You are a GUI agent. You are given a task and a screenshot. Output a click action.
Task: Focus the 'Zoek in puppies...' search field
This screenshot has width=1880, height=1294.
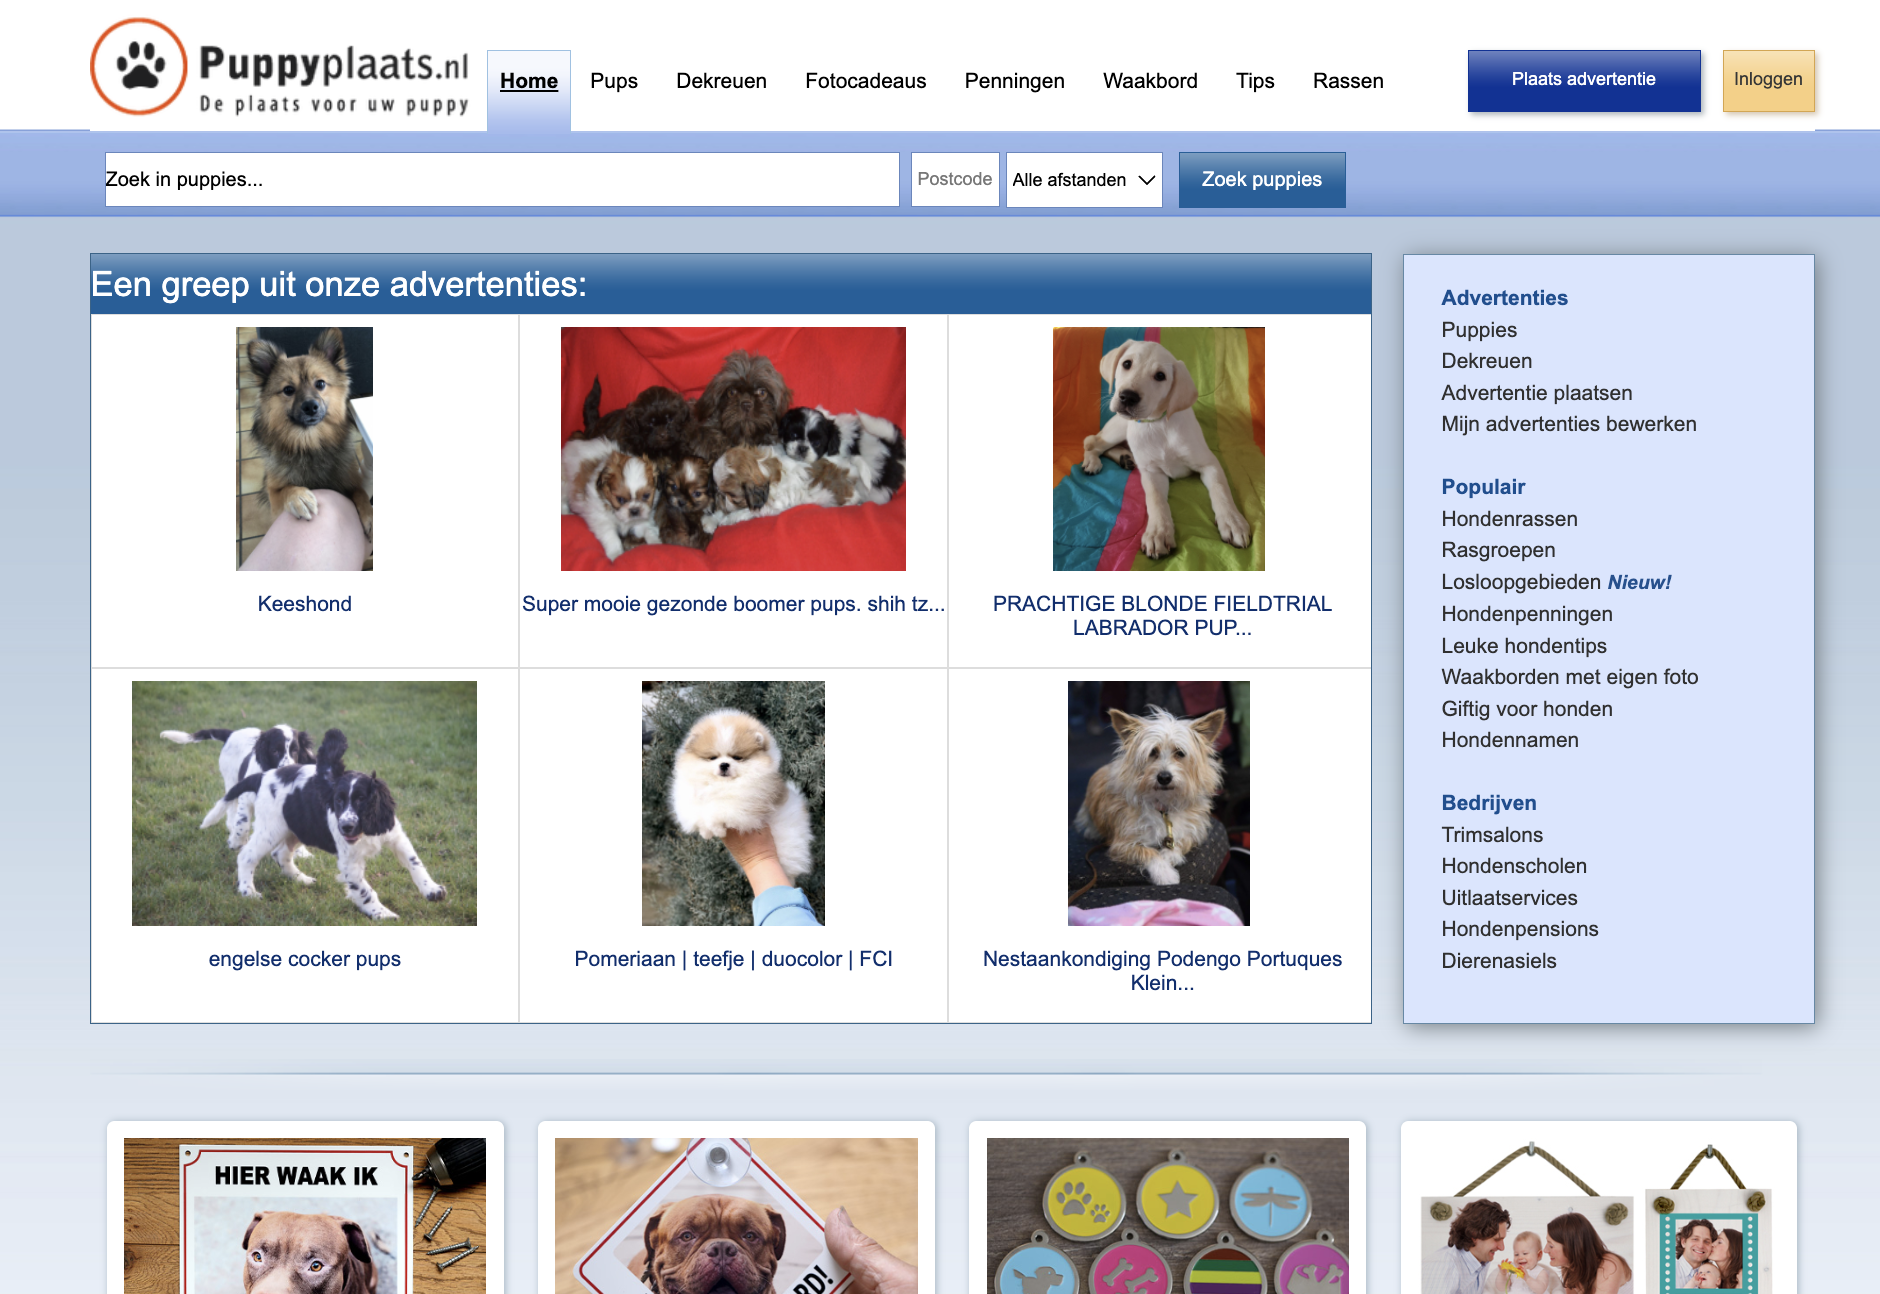(x=502, y=180)
